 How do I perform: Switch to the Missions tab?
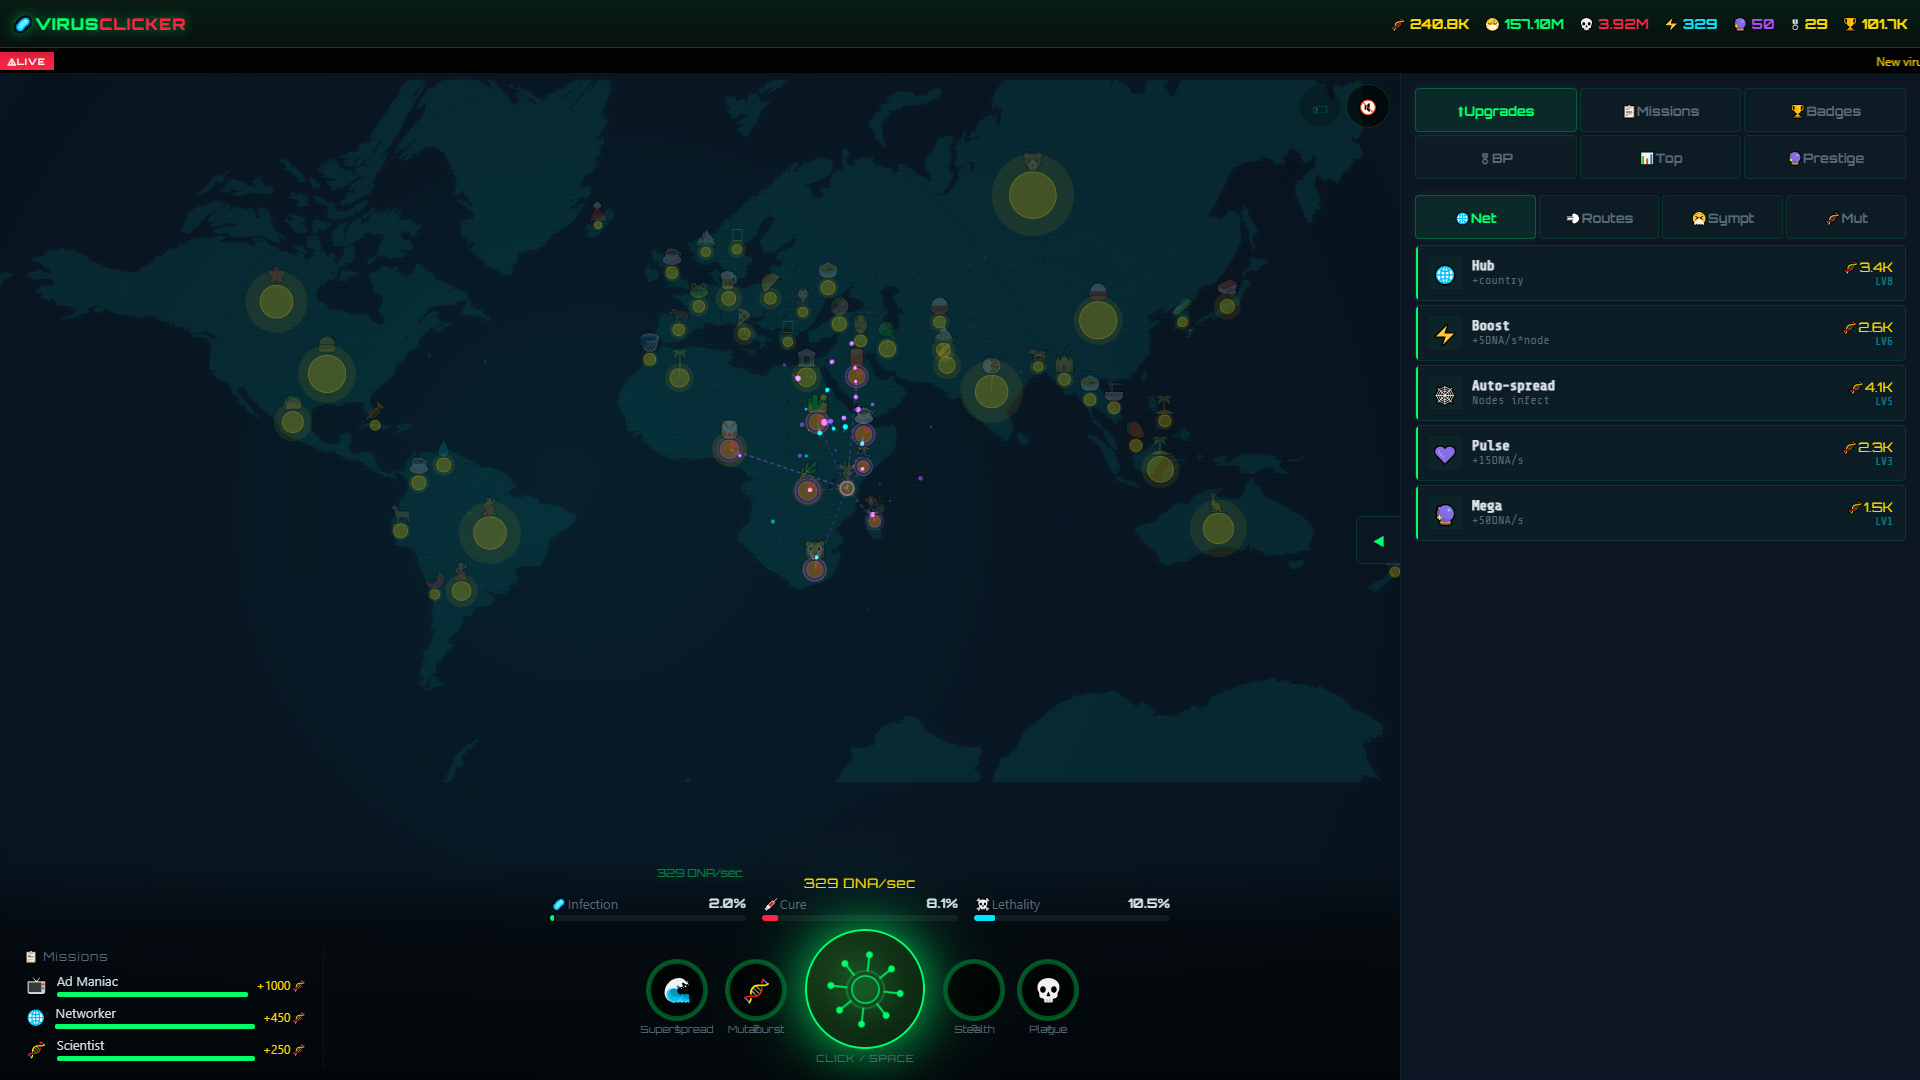tap(1659, 110)
